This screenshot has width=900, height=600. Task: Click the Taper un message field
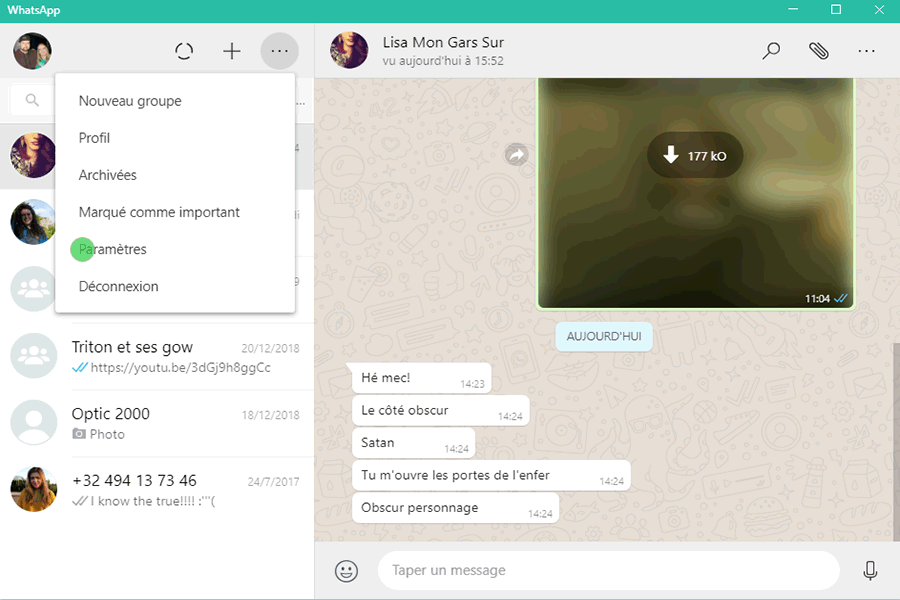(608, 570)
